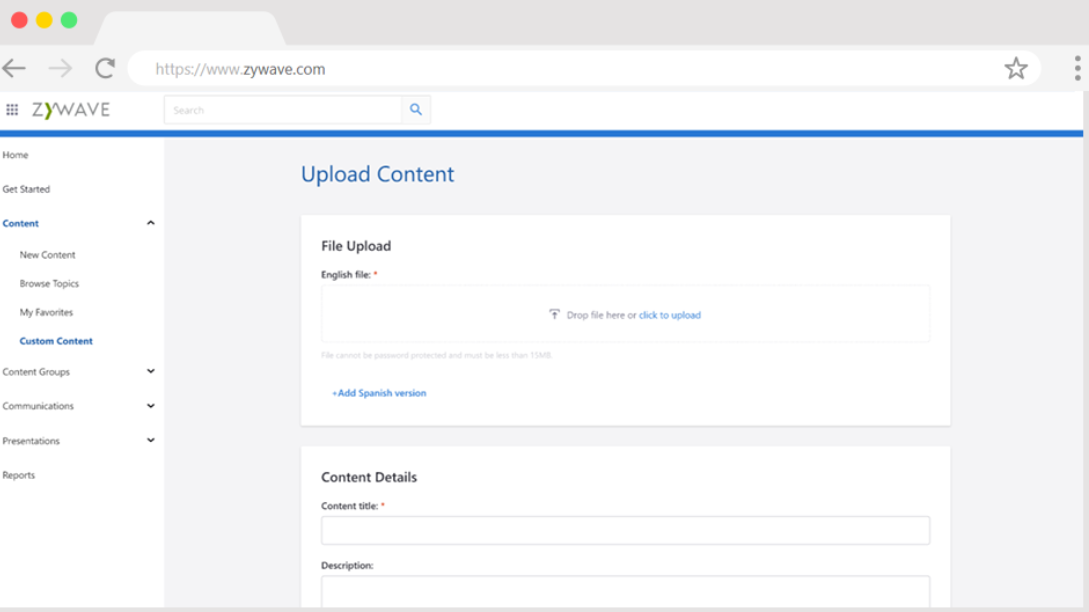Open Browse Topics from the sidebar
The image size is (1089, 612).
pos(47,283)
